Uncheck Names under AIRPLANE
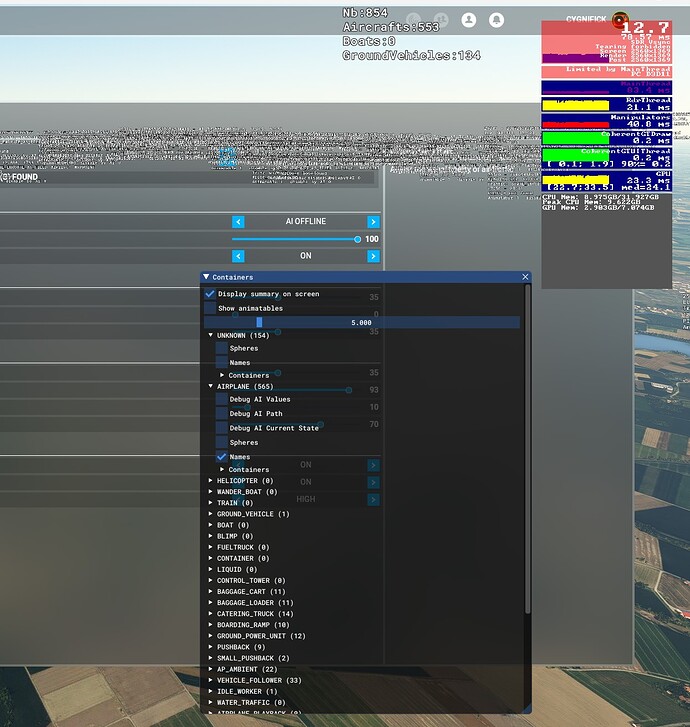The height and width of the screenshot is (727, 690). [222, 457]
